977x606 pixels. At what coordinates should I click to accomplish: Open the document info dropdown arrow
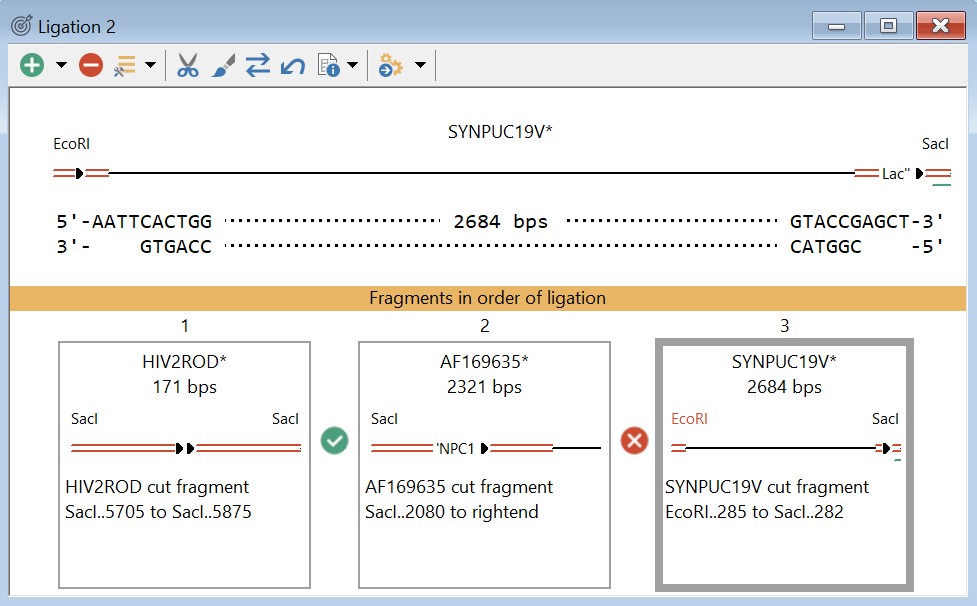coord(353,66)
